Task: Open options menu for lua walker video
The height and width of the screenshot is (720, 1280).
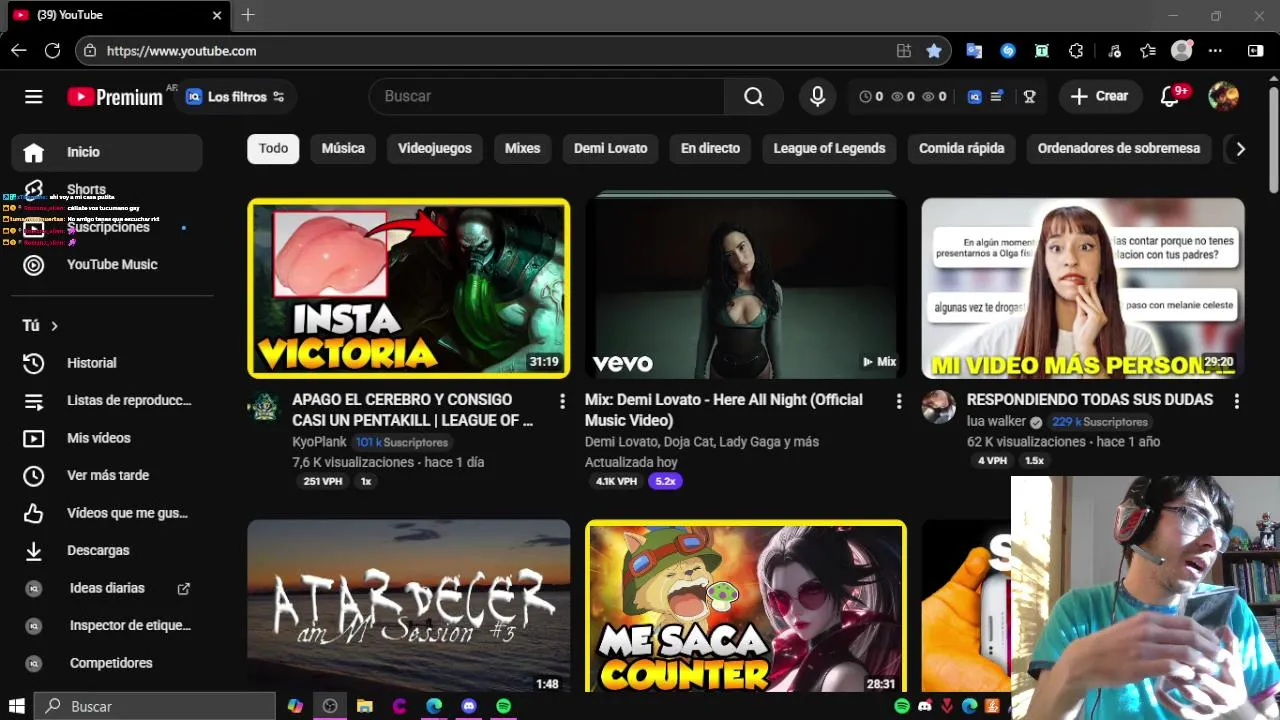Action: click(1236, 401)
